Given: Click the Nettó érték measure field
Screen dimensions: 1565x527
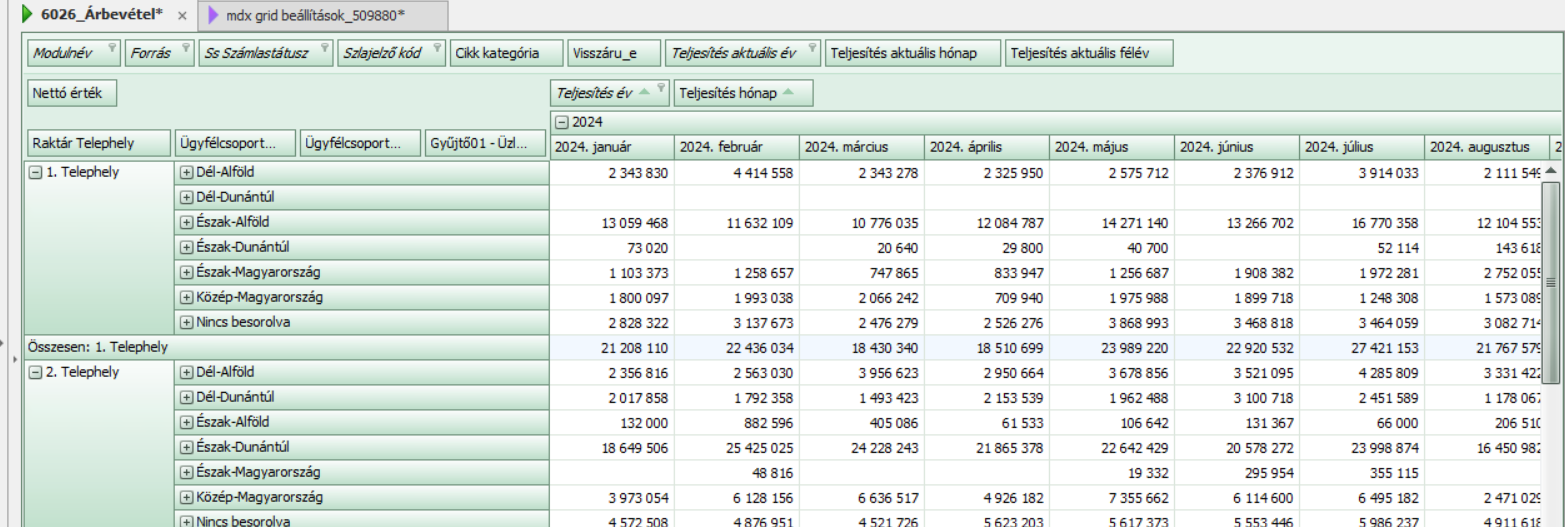Looking at the screenshot, I should [x=72, y=93].
